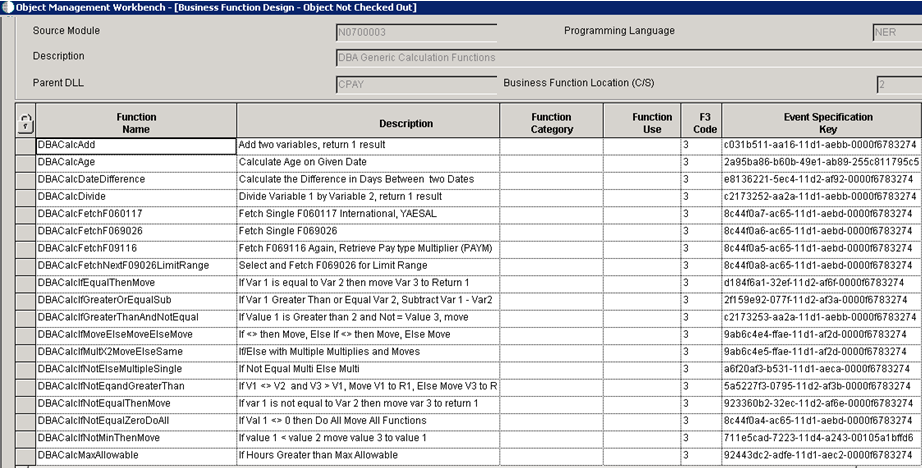Click the Function Name column header
The height and width of the screenshot is (468, 922).
pyautogui.click(x=136, y=121)
